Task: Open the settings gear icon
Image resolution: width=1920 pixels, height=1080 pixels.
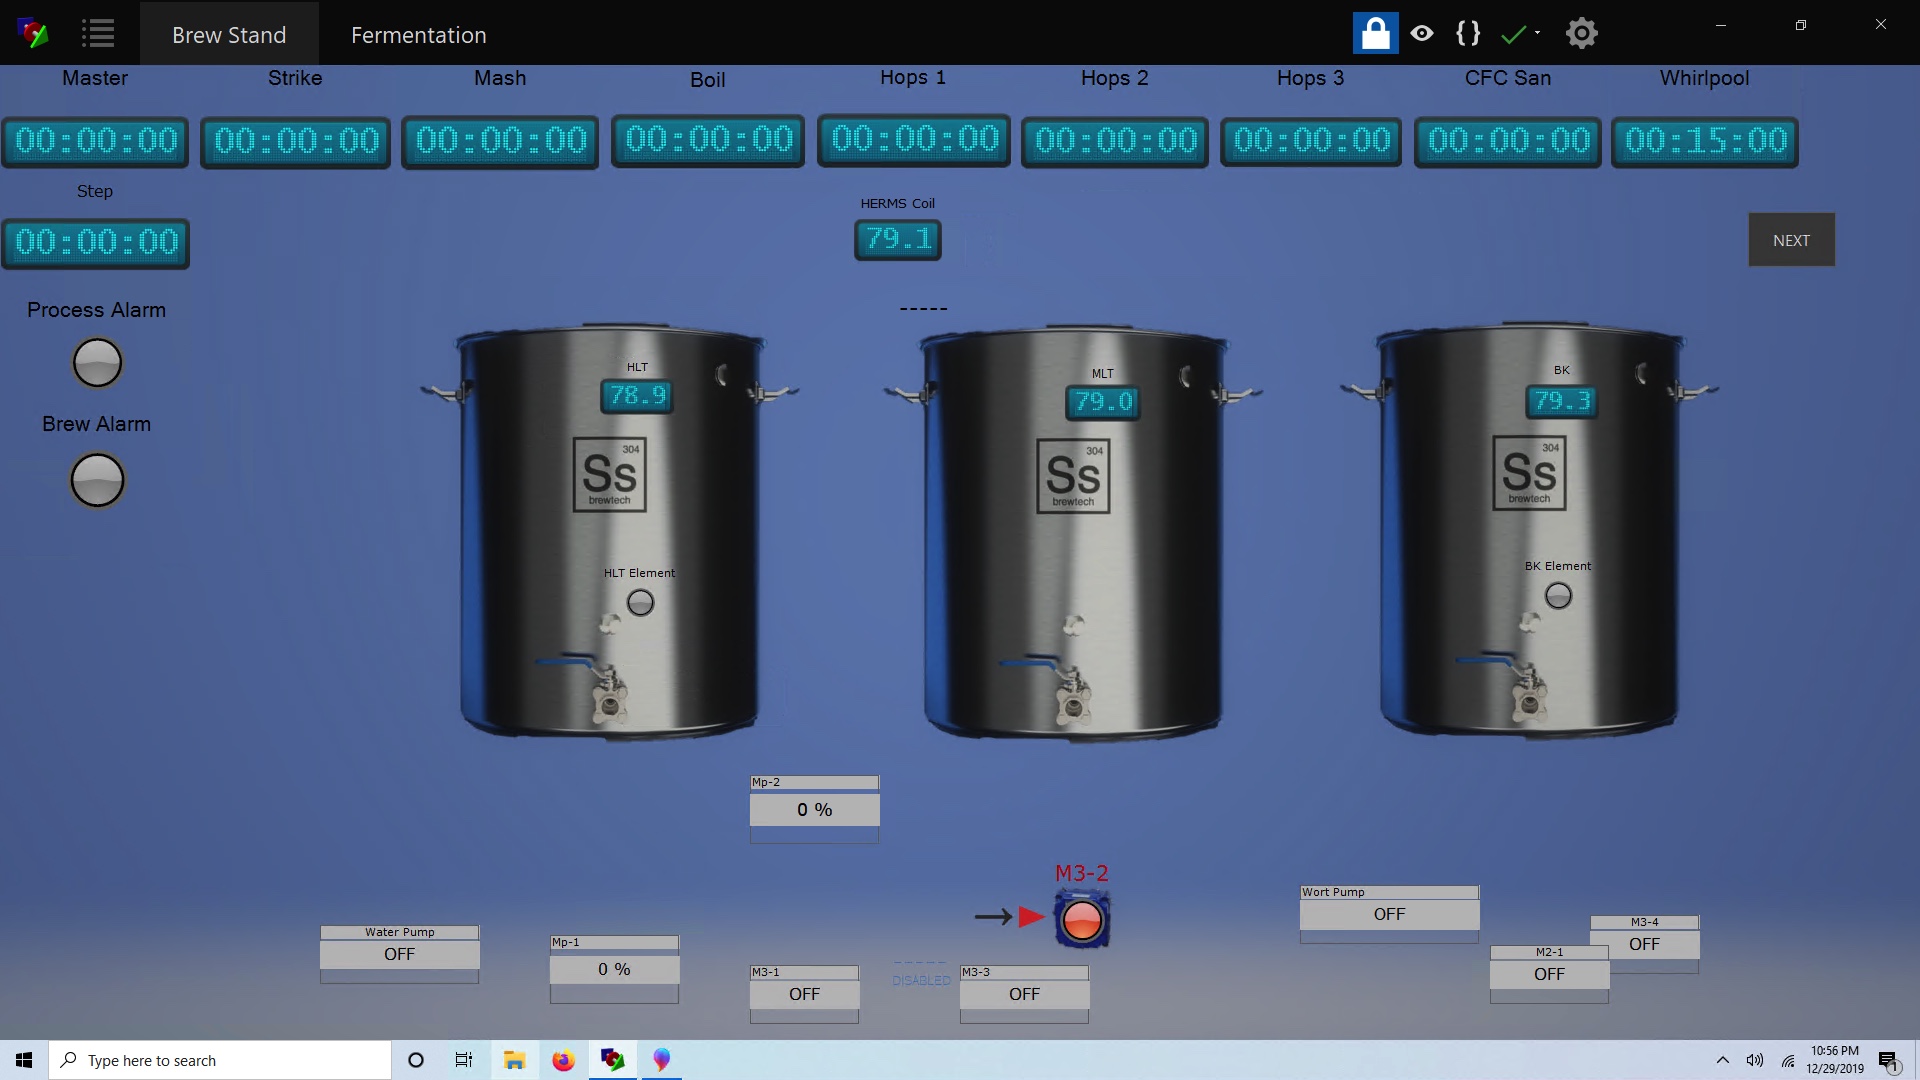Action: click(1581, 33)
